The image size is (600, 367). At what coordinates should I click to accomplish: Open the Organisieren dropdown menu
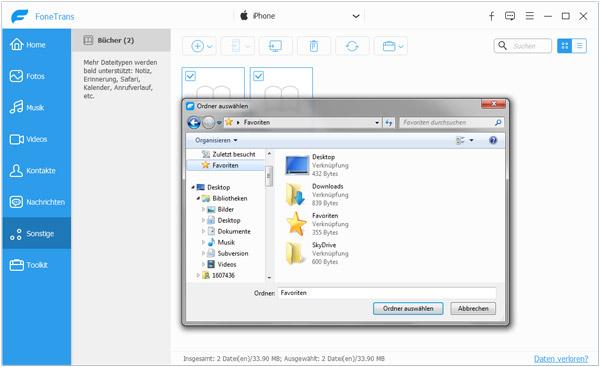point(216,140)
